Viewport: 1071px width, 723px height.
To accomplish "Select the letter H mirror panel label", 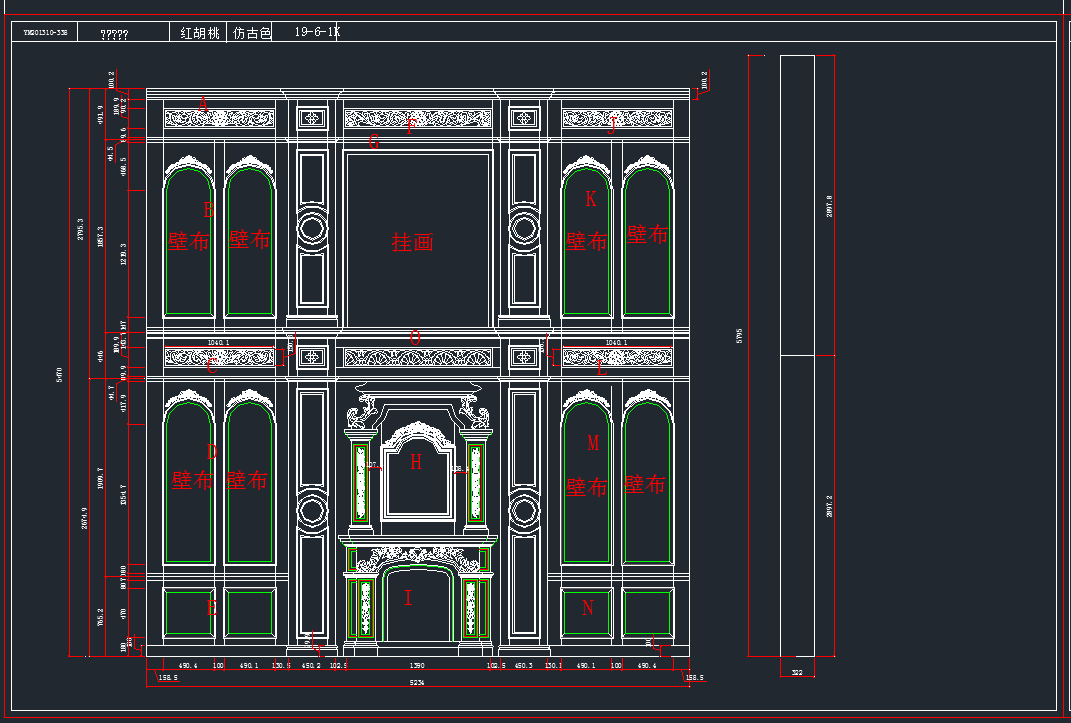I will coord(416,462).
